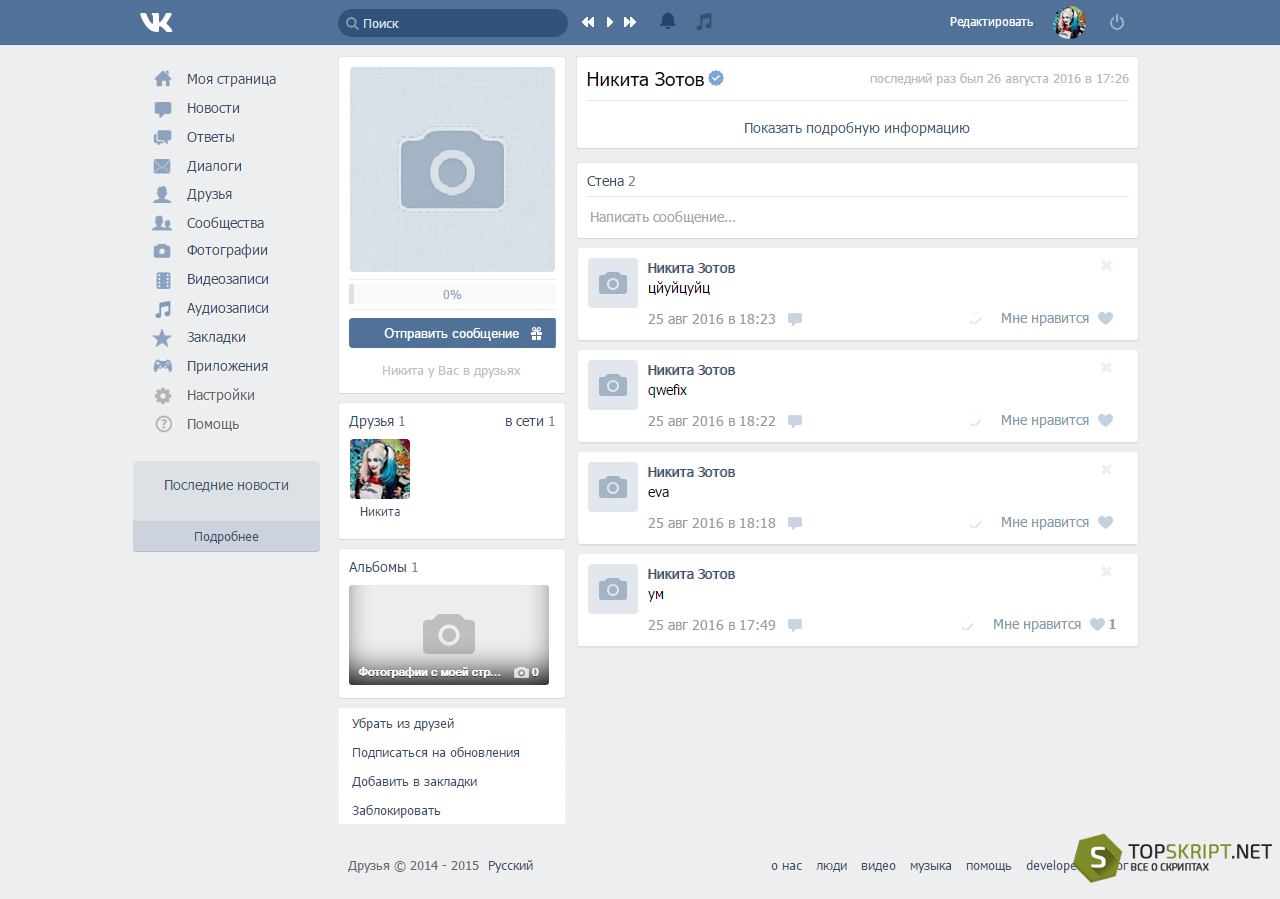Click Заблокировать
1280x899 pixels.
point(396,810)
